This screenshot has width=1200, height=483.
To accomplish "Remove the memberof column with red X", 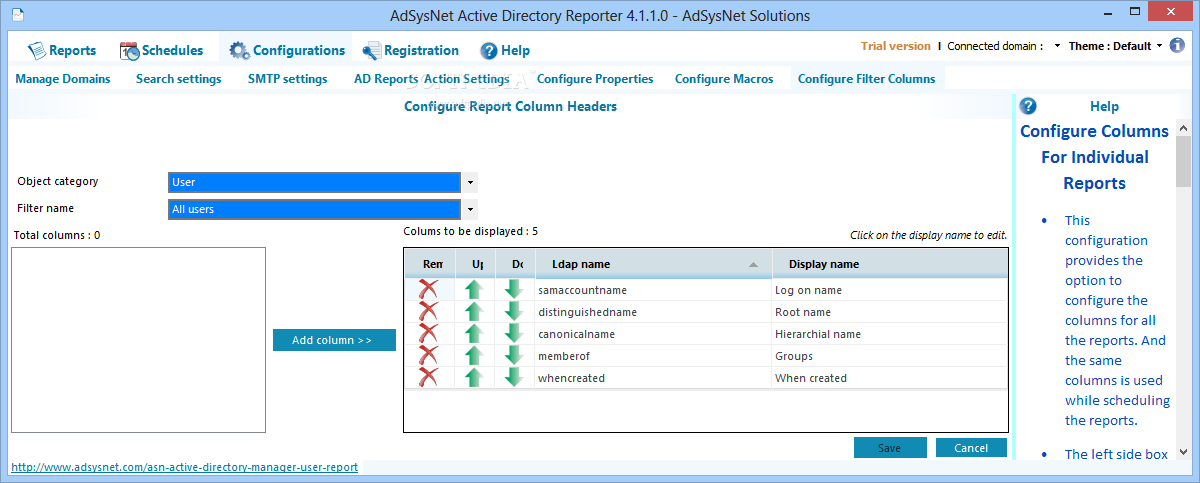I will pyautogui.click(x=428, y=356).
